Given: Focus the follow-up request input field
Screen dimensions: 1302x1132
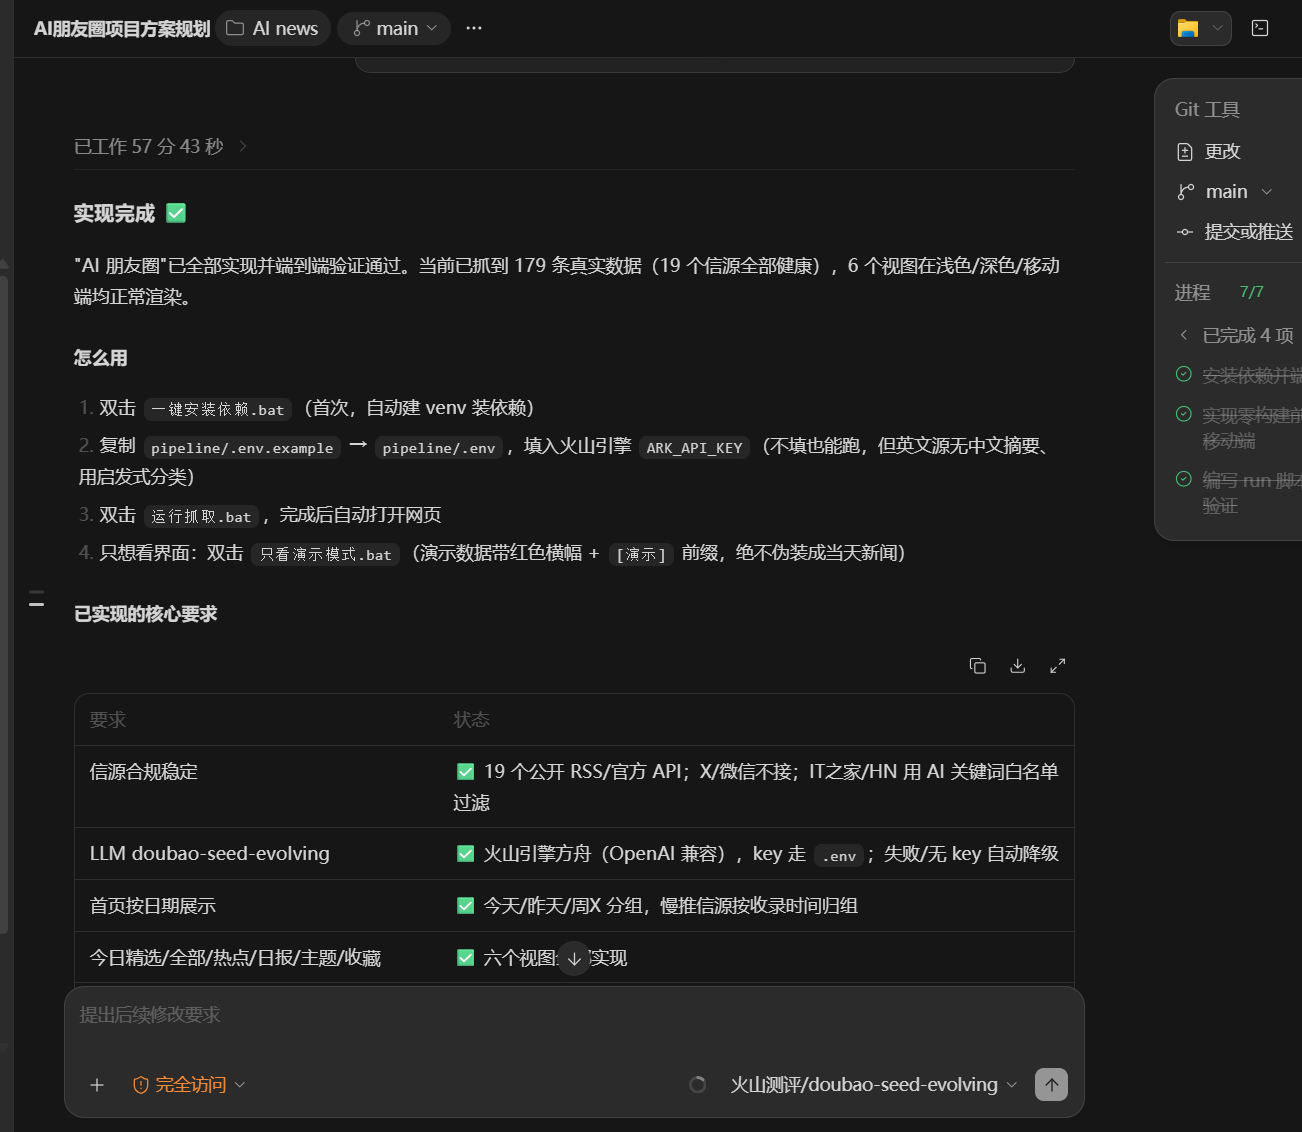Looking at the screenshot, I should (x=574, y=1015).
